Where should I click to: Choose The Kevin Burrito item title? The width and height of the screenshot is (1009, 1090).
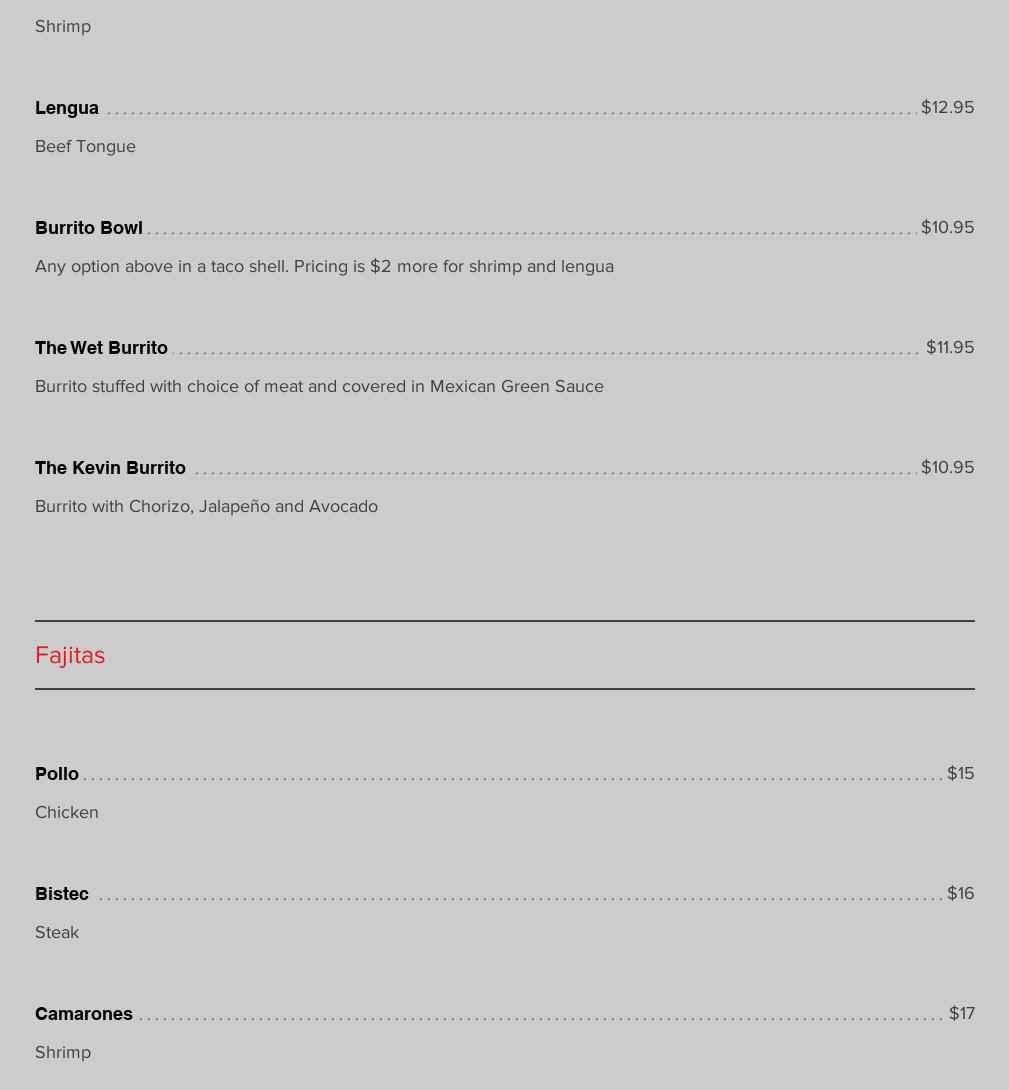[110, 468]
